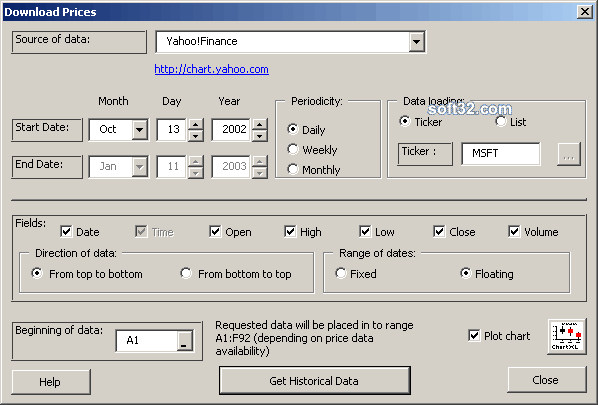Click the ticker browse ellipsis button
Viewport: 598px width, 405px height.
pyautogui.click(x=569, y=154)
